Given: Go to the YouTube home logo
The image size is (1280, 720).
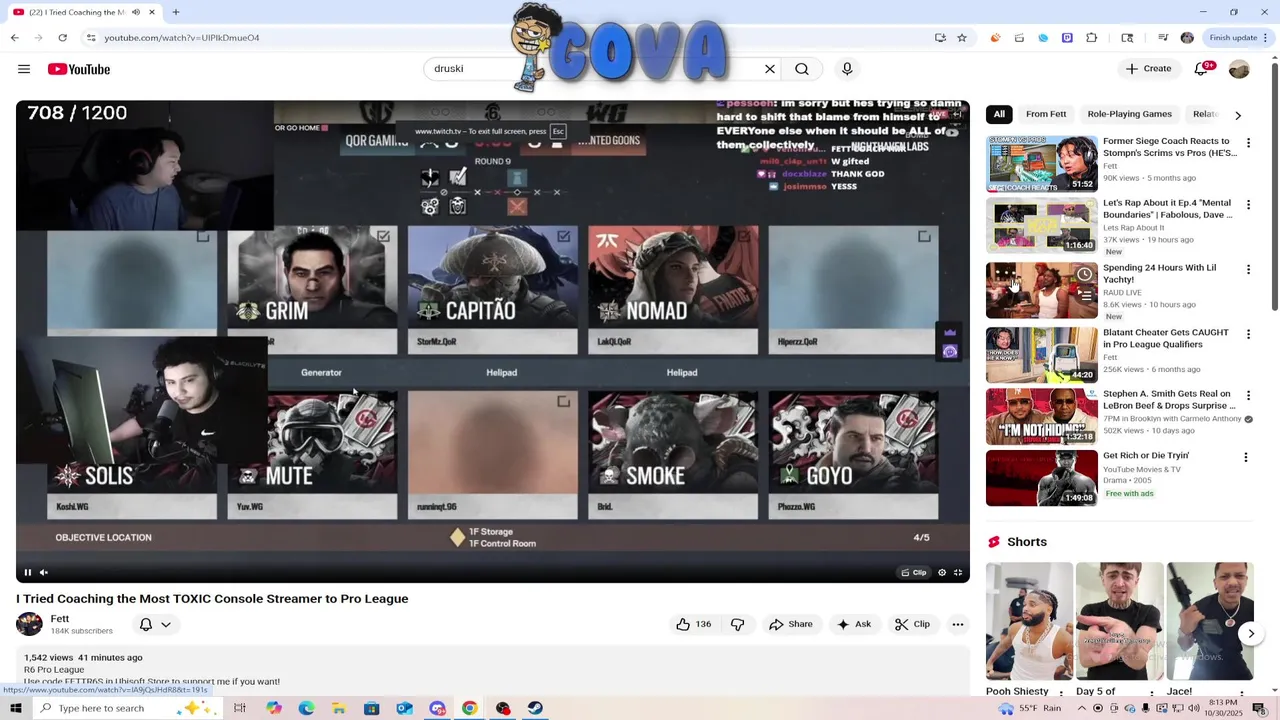Looking at the screenshot, I should point(78,69).
